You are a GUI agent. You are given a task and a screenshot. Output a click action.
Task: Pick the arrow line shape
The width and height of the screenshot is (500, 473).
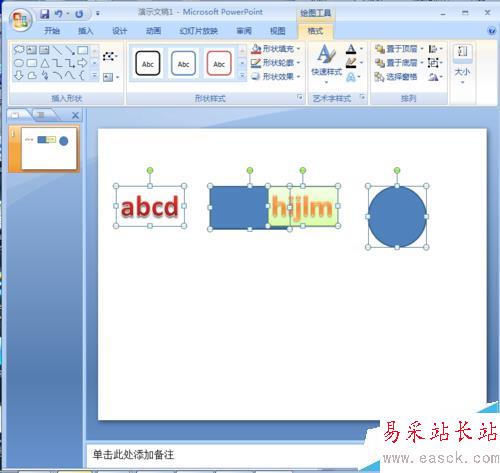point(70,50)
